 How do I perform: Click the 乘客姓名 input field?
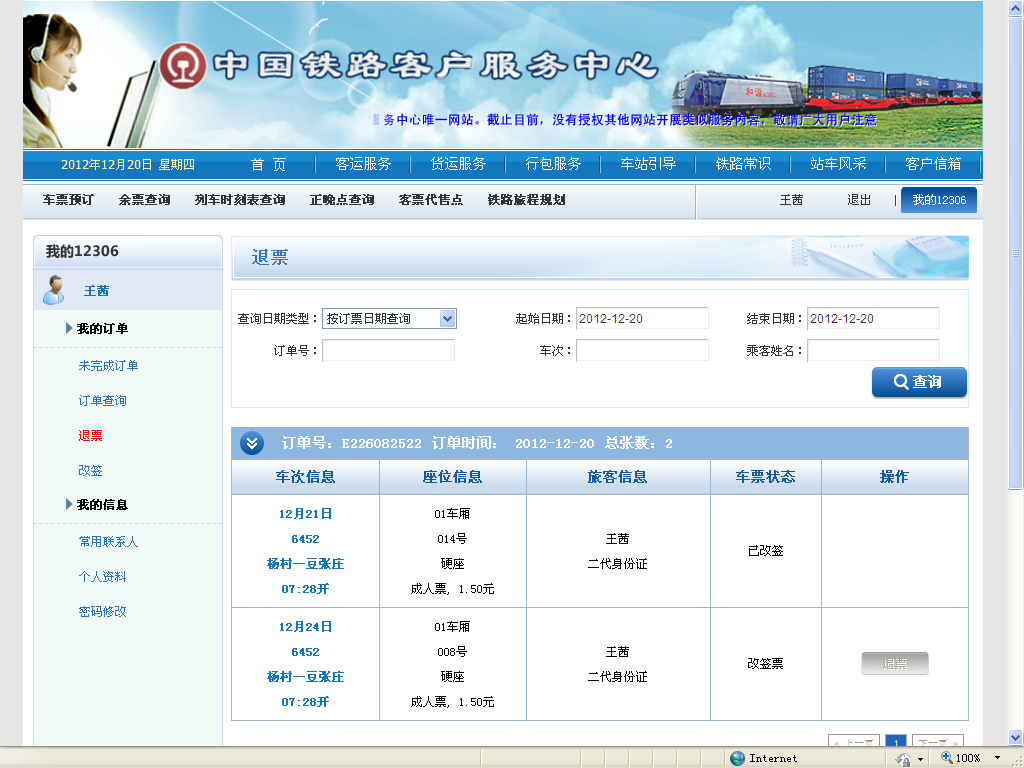(873, 351)
